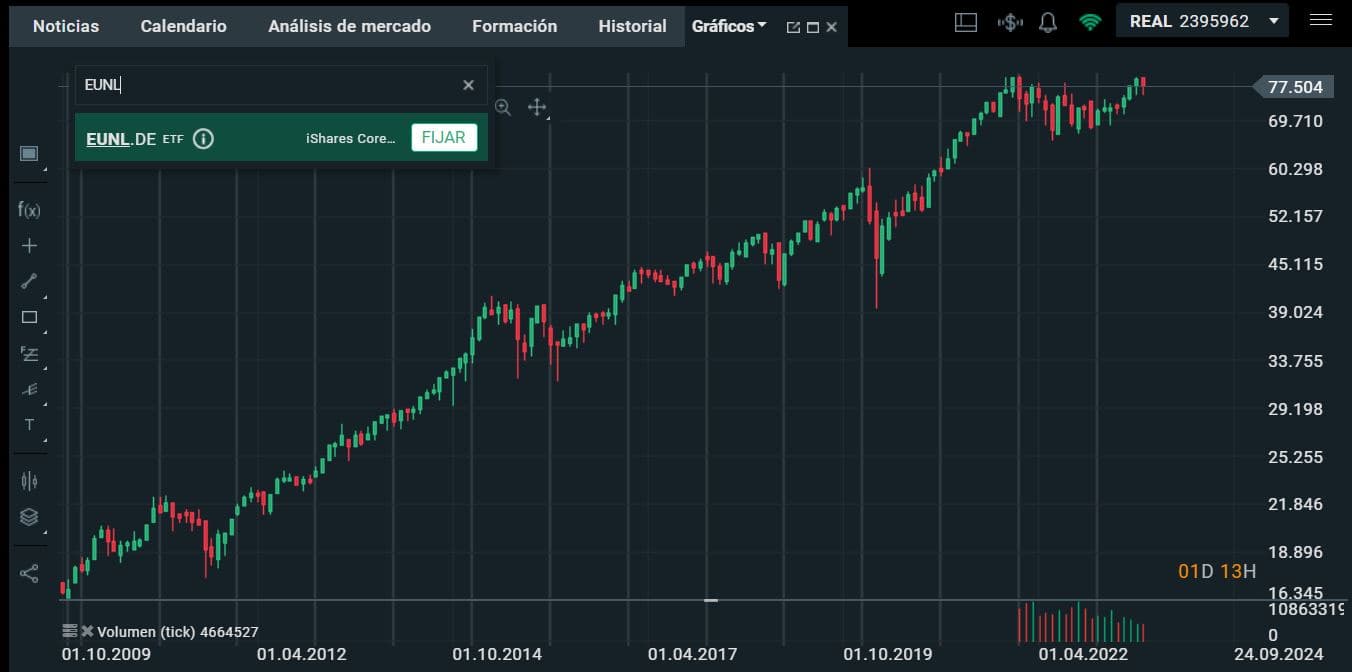Remove the Volumen (tick) indicator

tap(87, 631)
